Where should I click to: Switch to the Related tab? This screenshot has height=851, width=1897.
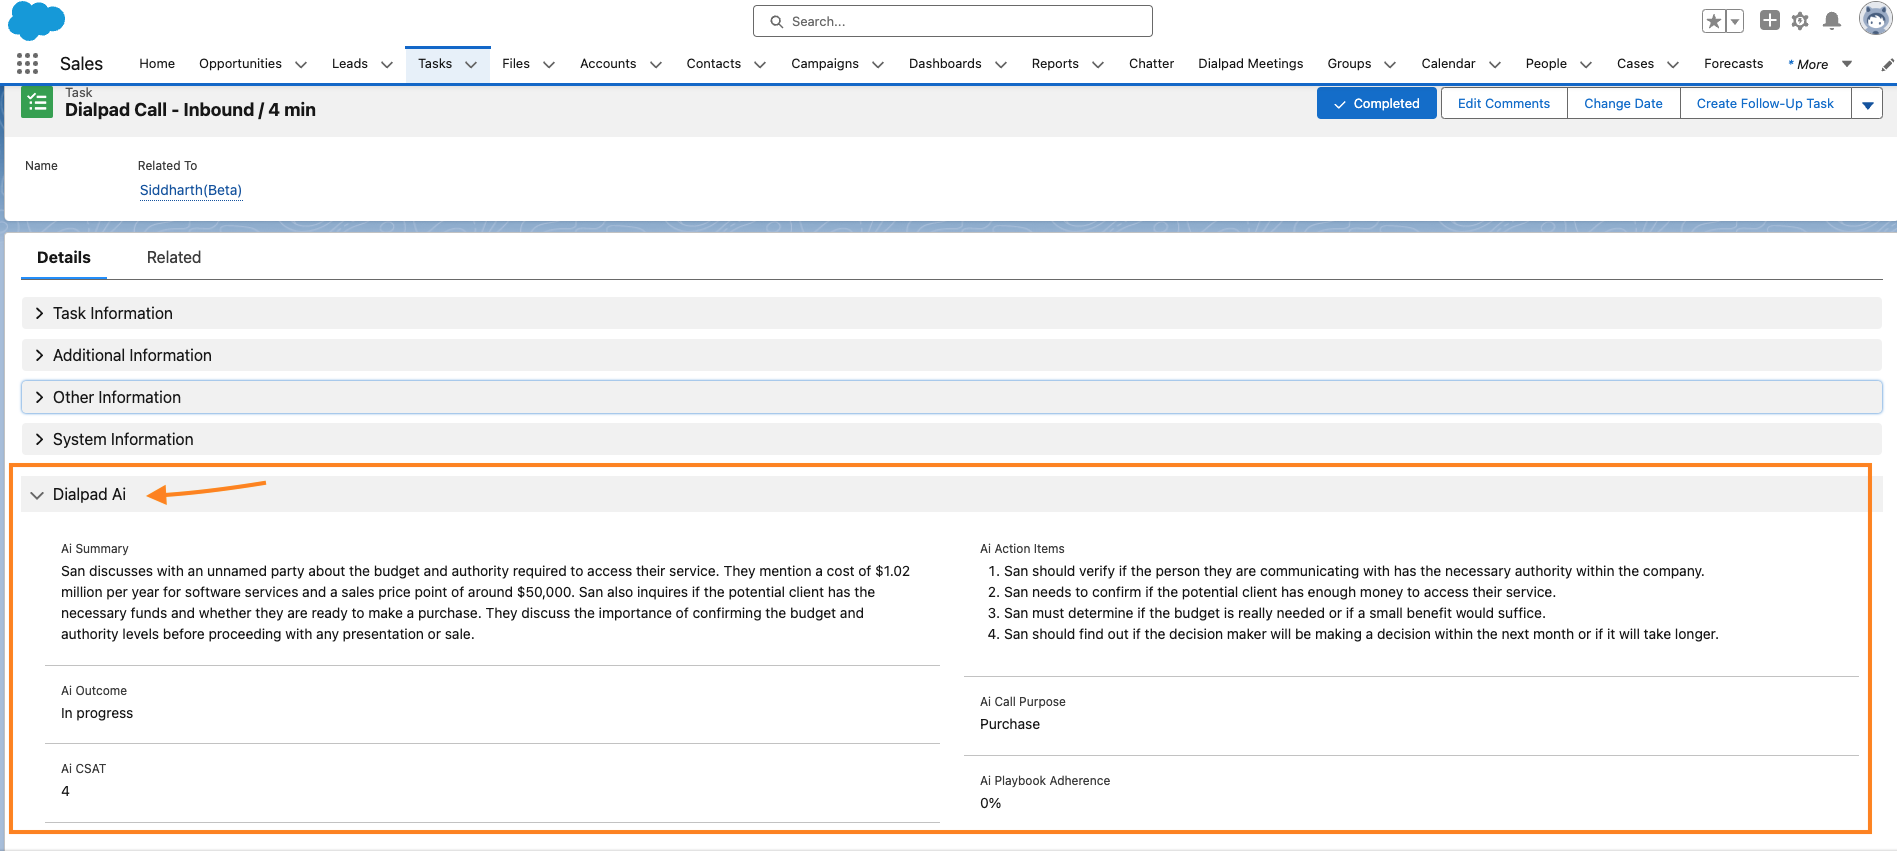click(x=174, y=258)
